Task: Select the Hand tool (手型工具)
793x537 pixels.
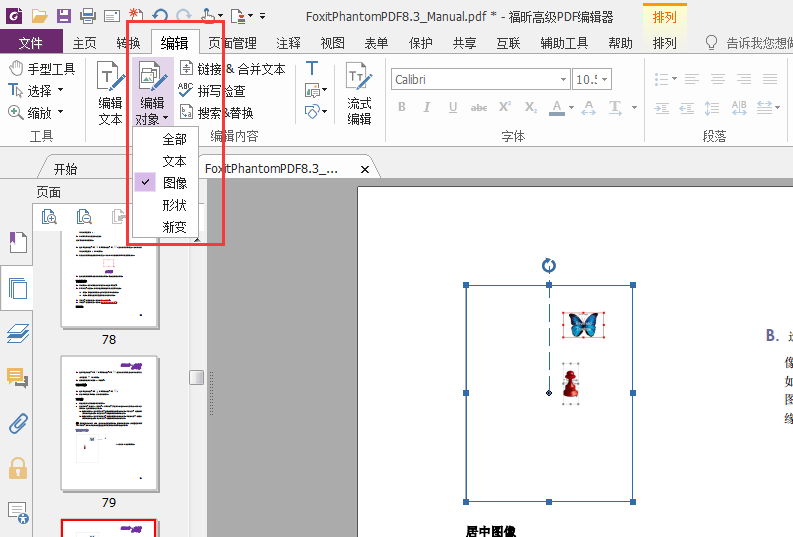Action: click(42, 68)
